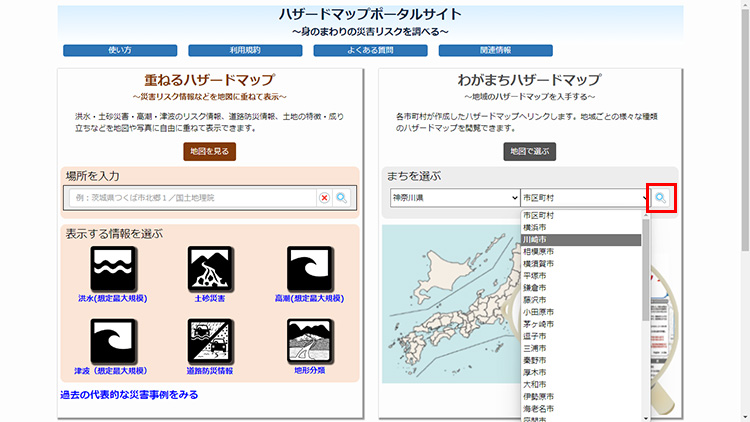This screenshot has width=750, height=422.
Task: Choose 市区町村 placeholder in the list
Action: click(x=581, y=216)
